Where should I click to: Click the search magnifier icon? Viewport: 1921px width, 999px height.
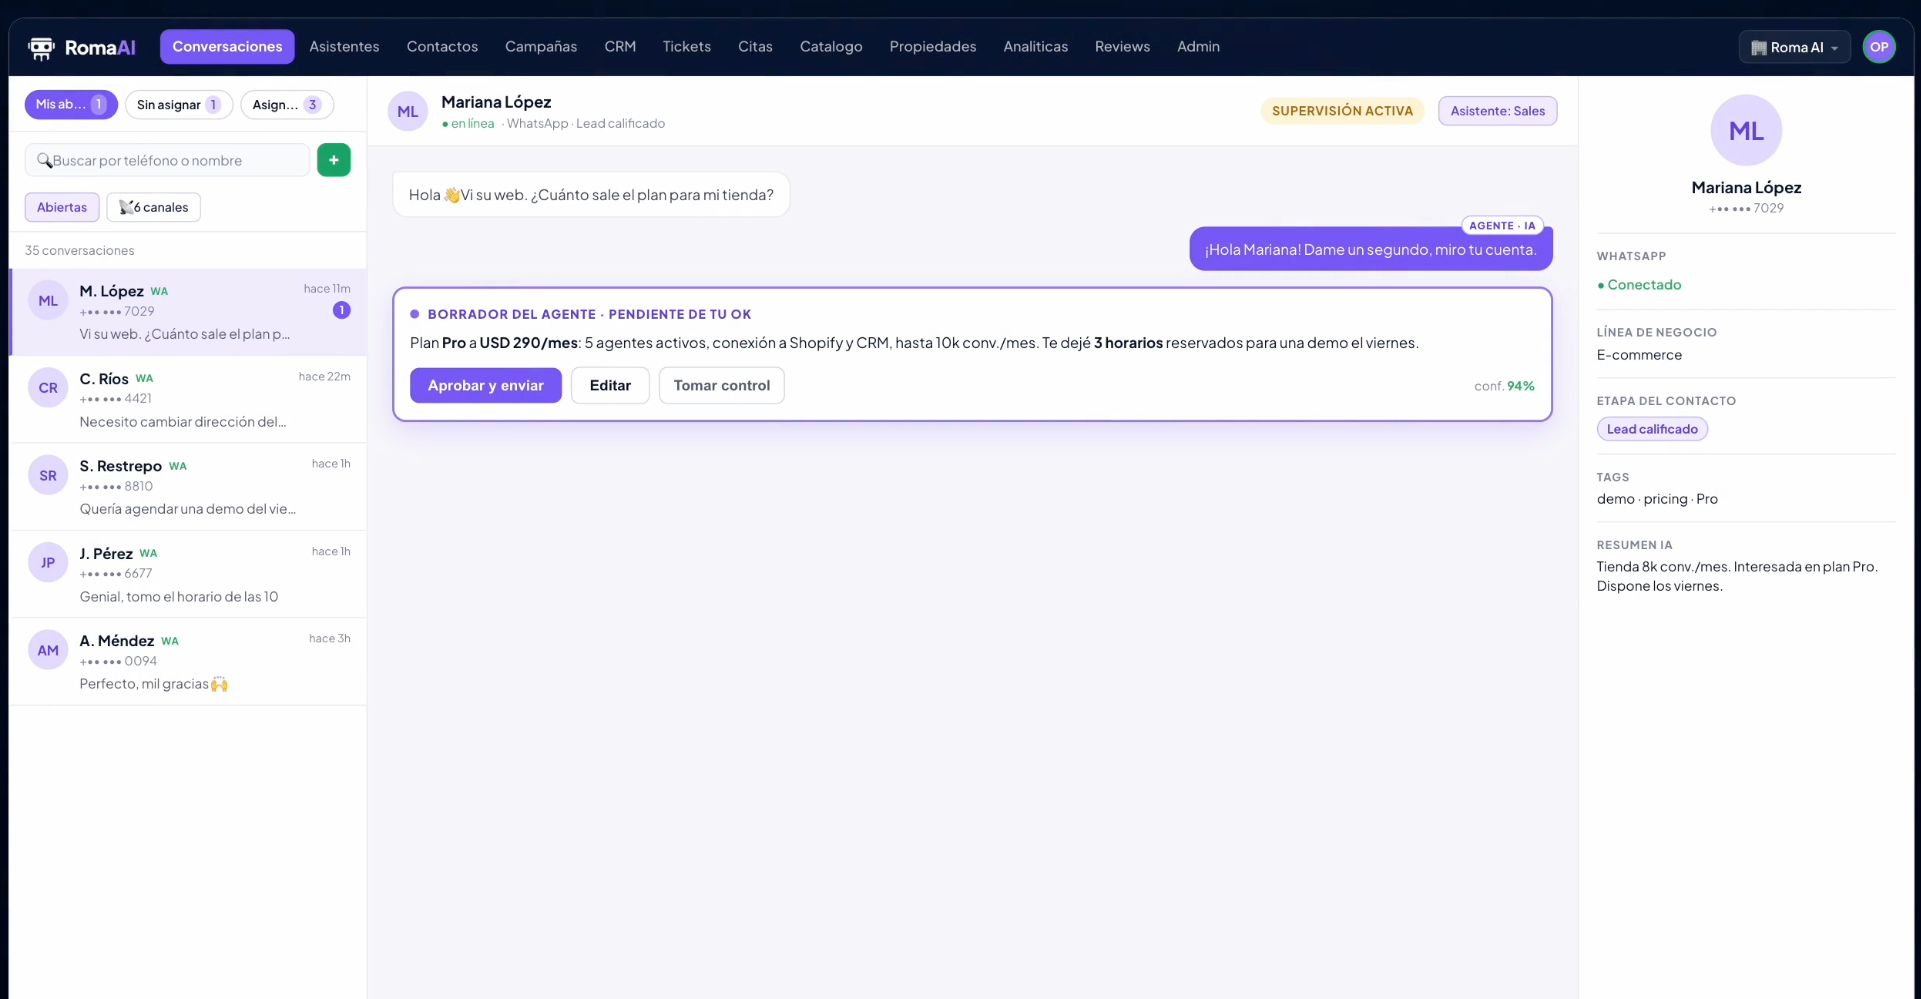point(44,160)
